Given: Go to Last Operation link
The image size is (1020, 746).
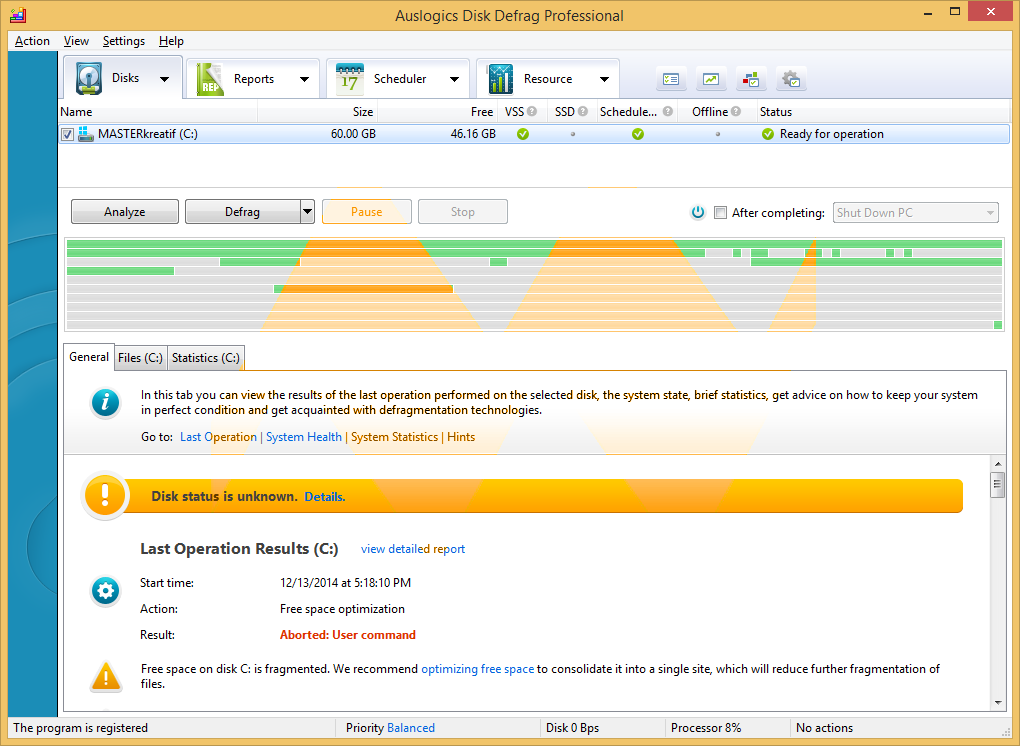Looking at the screenshot, I should [x=219, y=437].
